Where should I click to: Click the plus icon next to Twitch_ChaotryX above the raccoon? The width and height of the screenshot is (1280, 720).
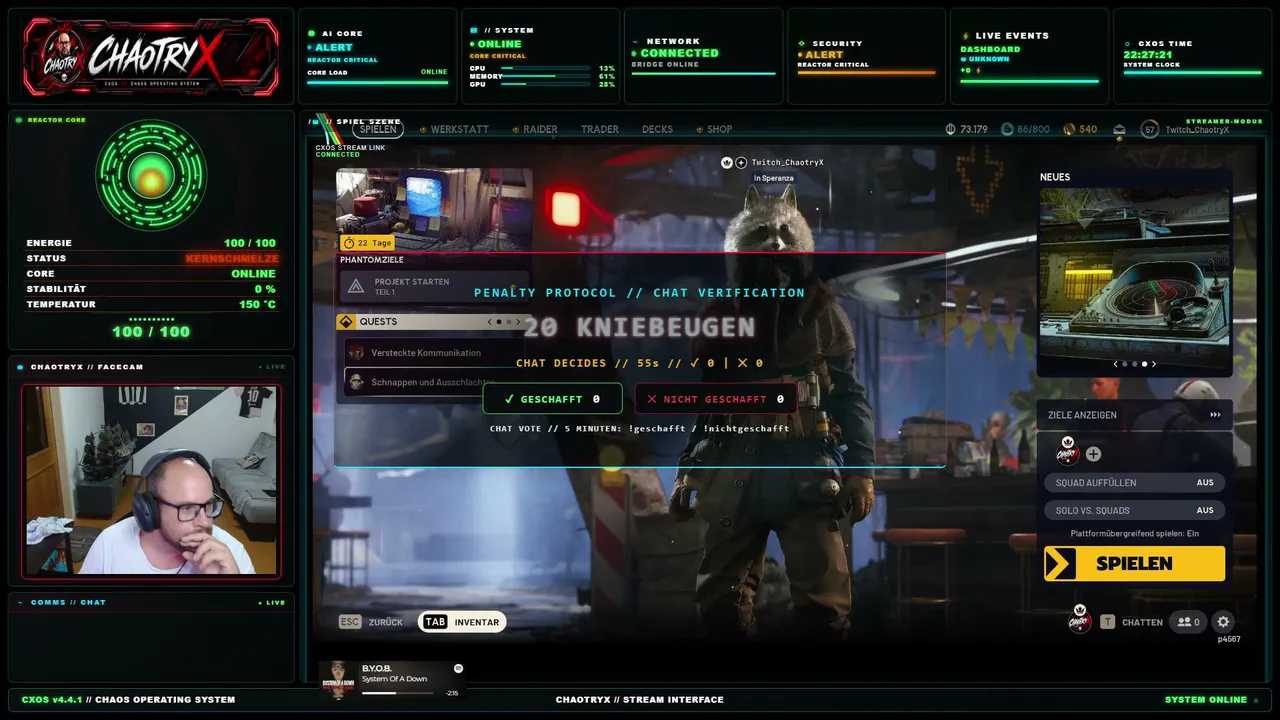741,162
